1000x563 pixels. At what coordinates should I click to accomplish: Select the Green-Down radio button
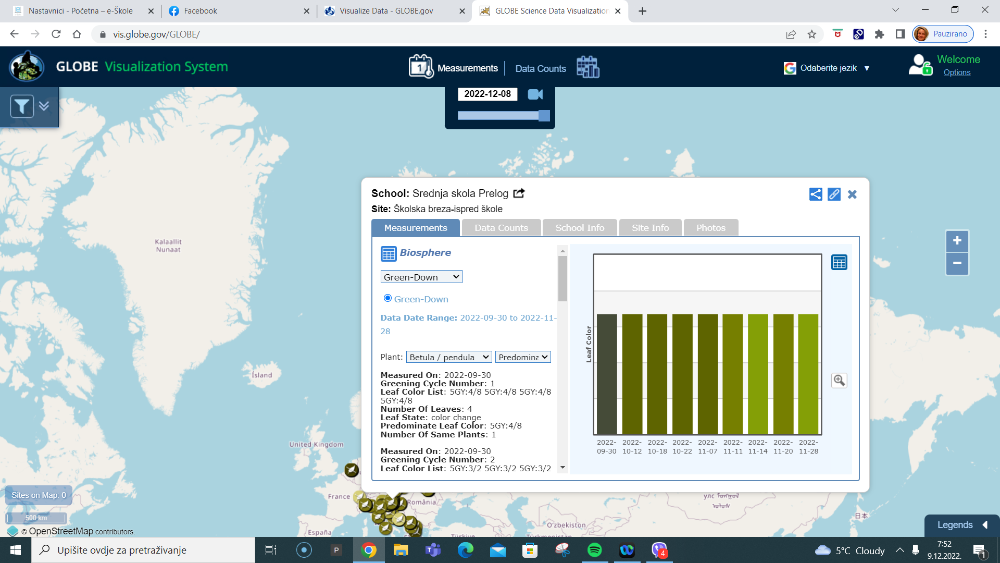pyautogui.click(x=388, y=298)
